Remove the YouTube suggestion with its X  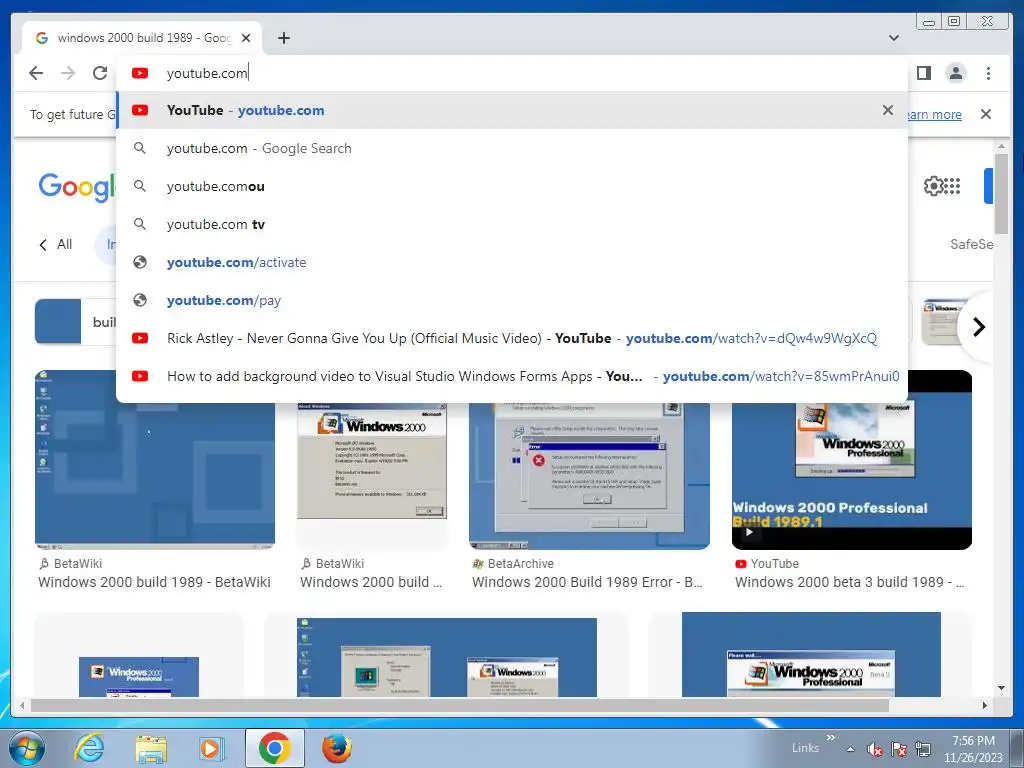(888, 110)
